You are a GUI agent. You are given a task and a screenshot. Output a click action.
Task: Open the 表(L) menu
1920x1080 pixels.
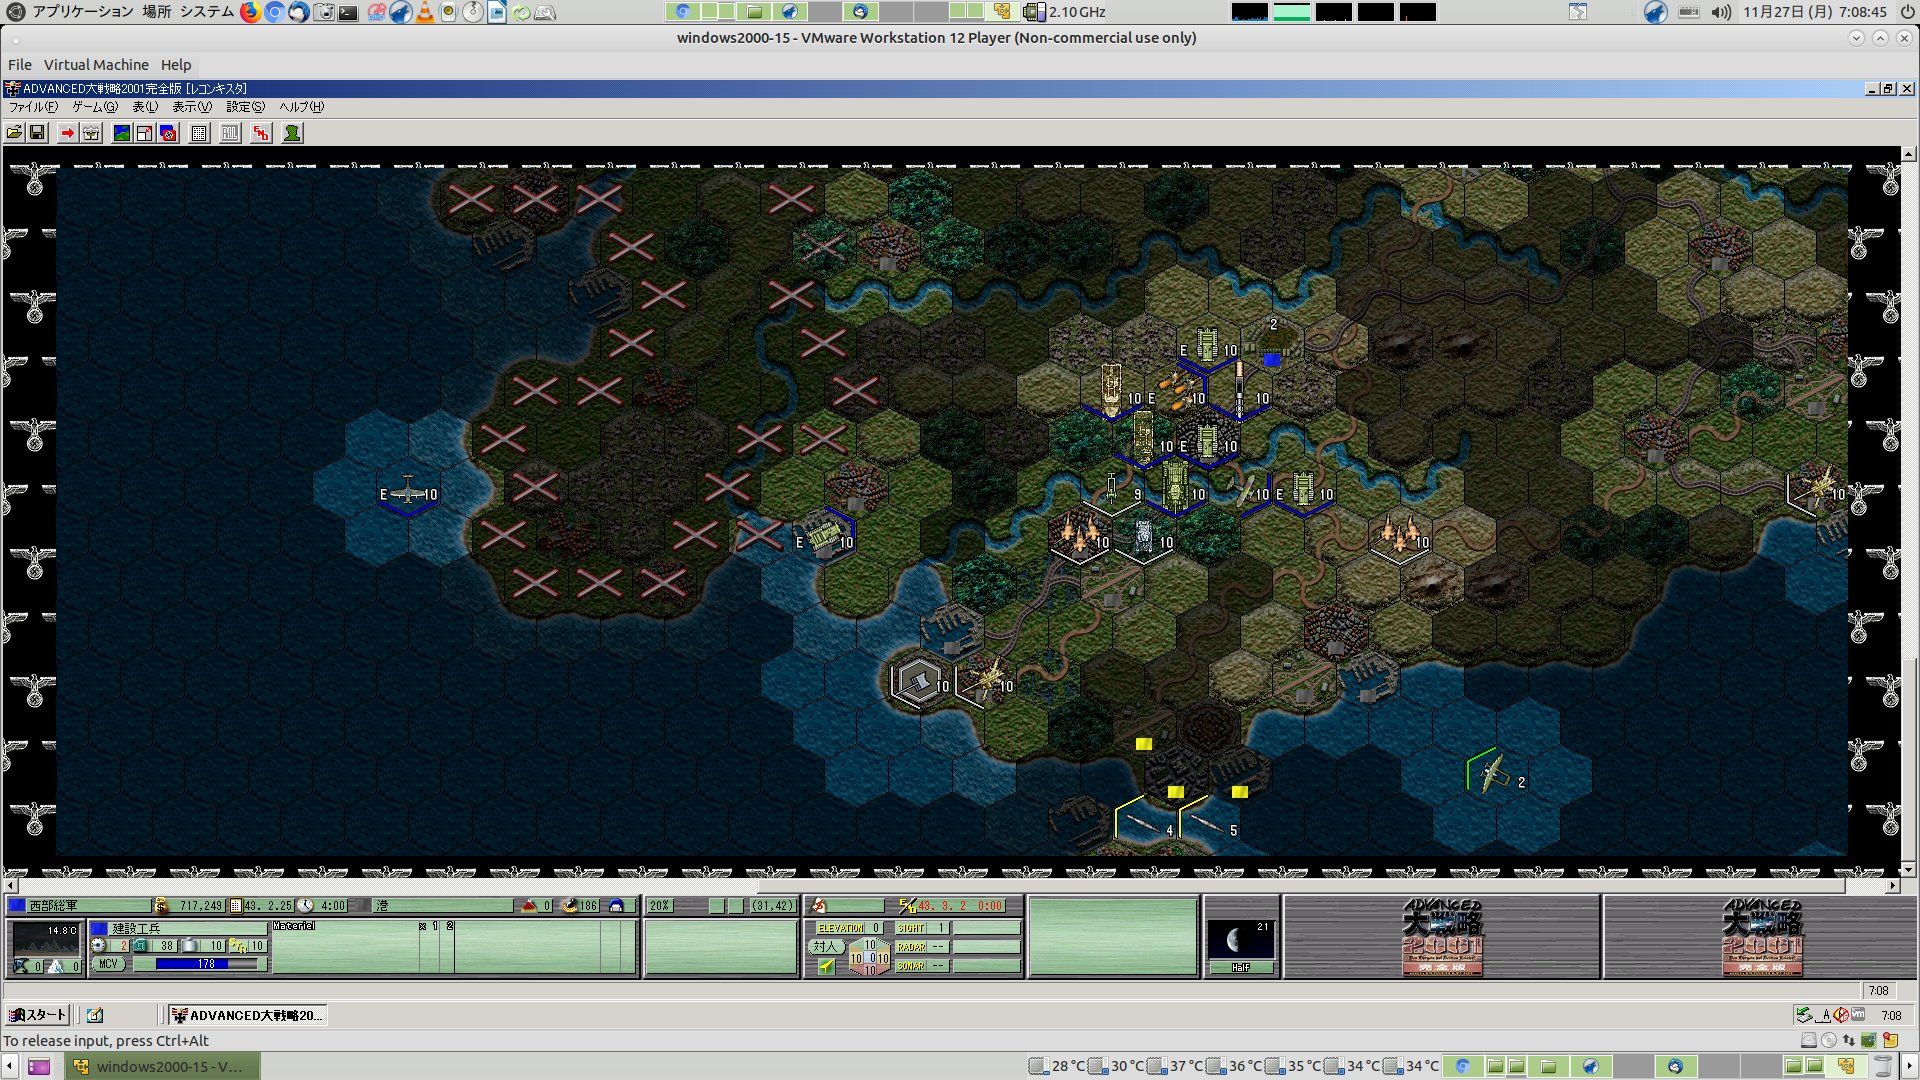tap(145, 107)
